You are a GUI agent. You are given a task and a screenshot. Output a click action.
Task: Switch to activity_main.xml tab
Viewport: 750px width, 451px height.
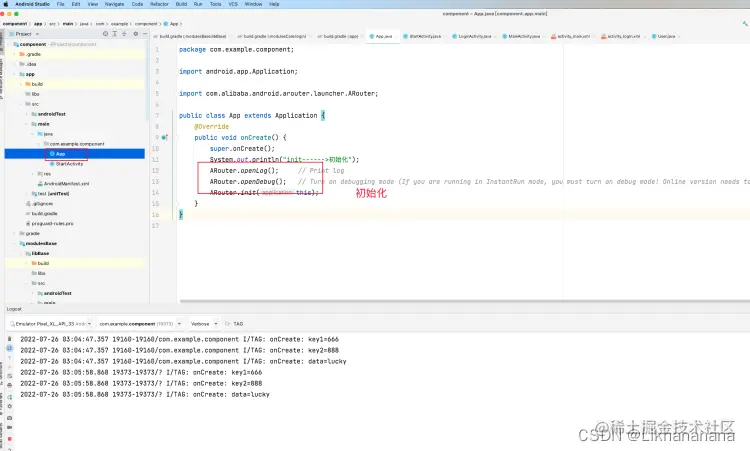coord(572,36)
